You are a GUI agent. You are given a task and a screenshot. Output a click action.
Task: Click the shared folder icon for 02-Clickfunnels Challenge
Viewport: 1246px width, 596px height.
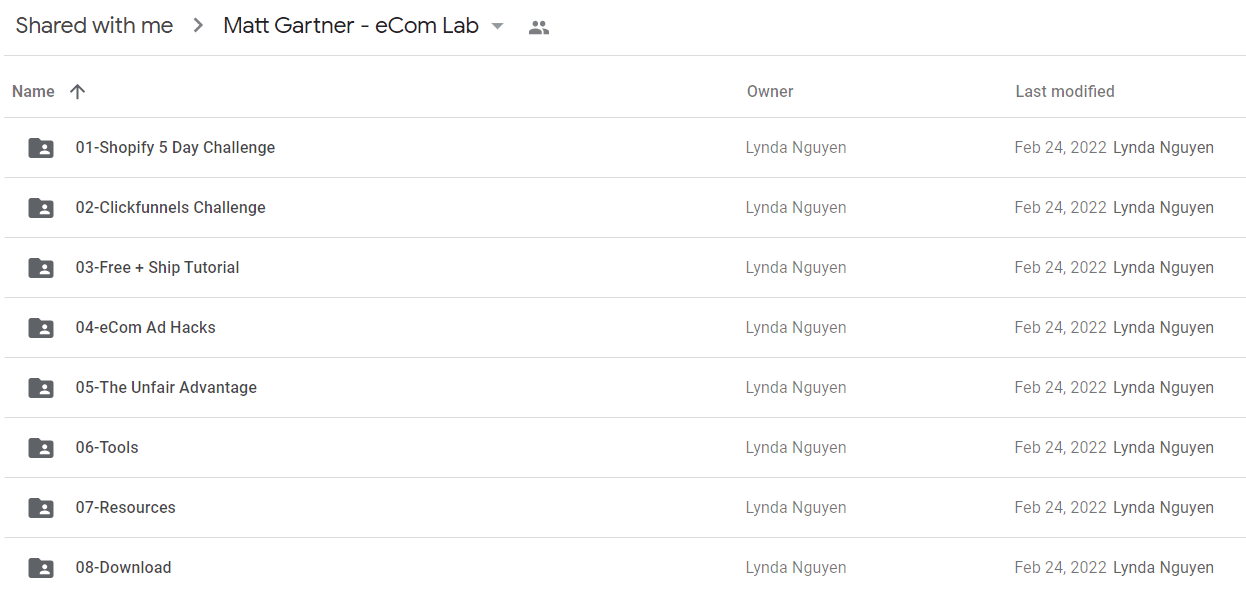(x=41, y=208)
